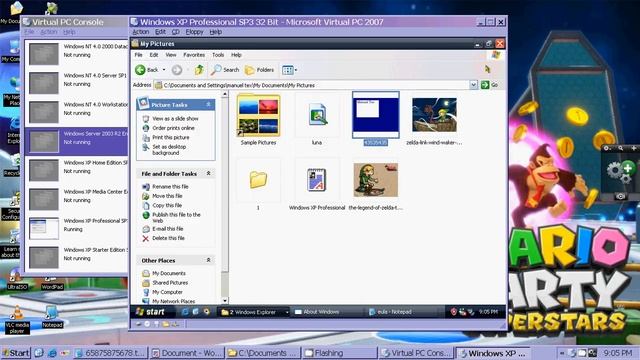Click the red security shield tray icon
The width and height of the screenshot is (640, 360).
pyautogui.click(x=453, y=312)
